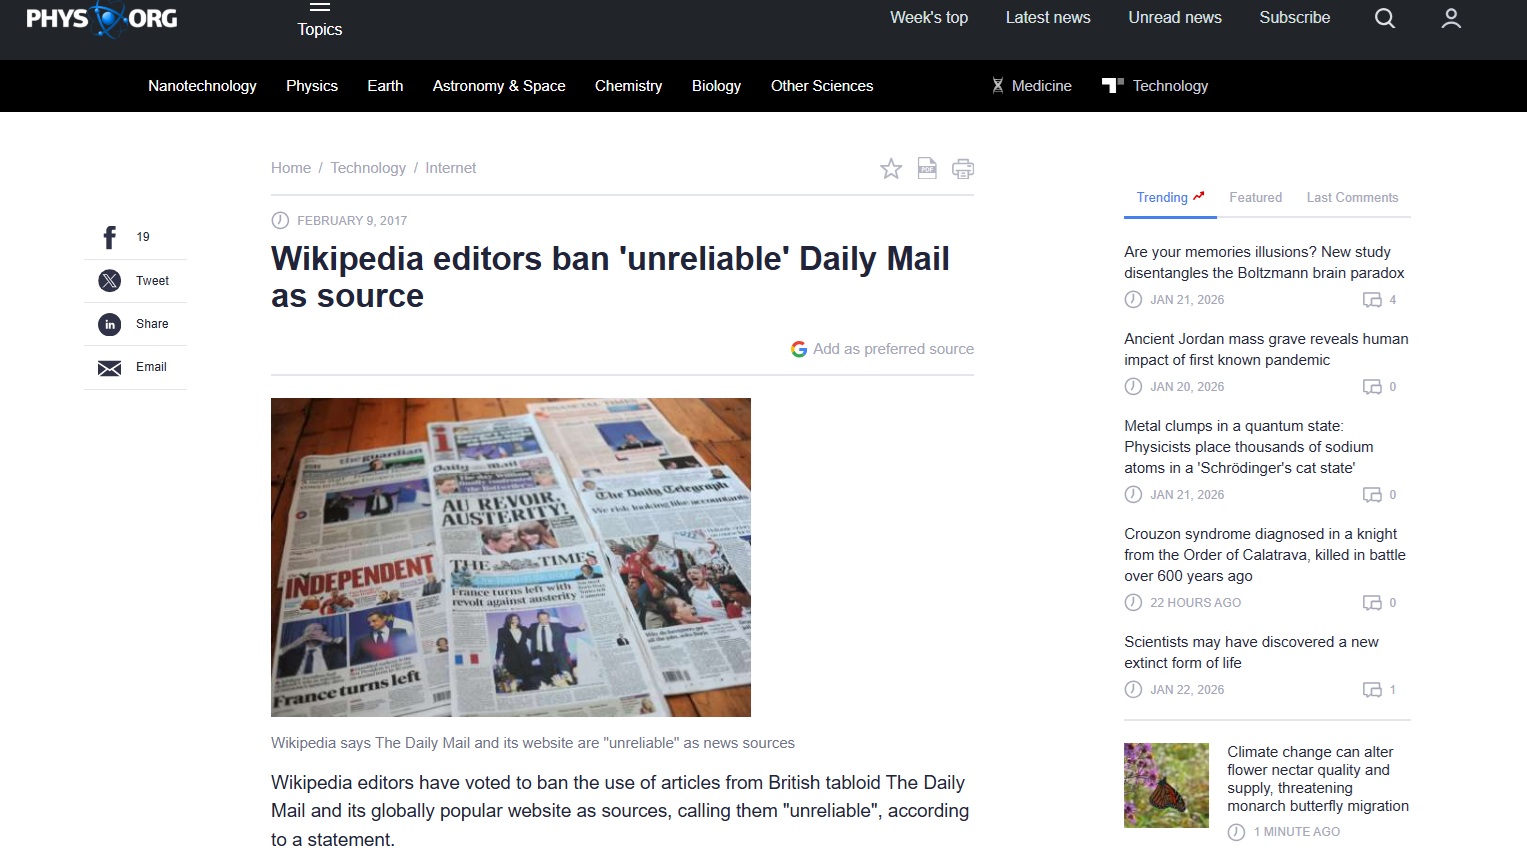Download article using the PDF icon
1527x855 pixels.
coord(927,169)
